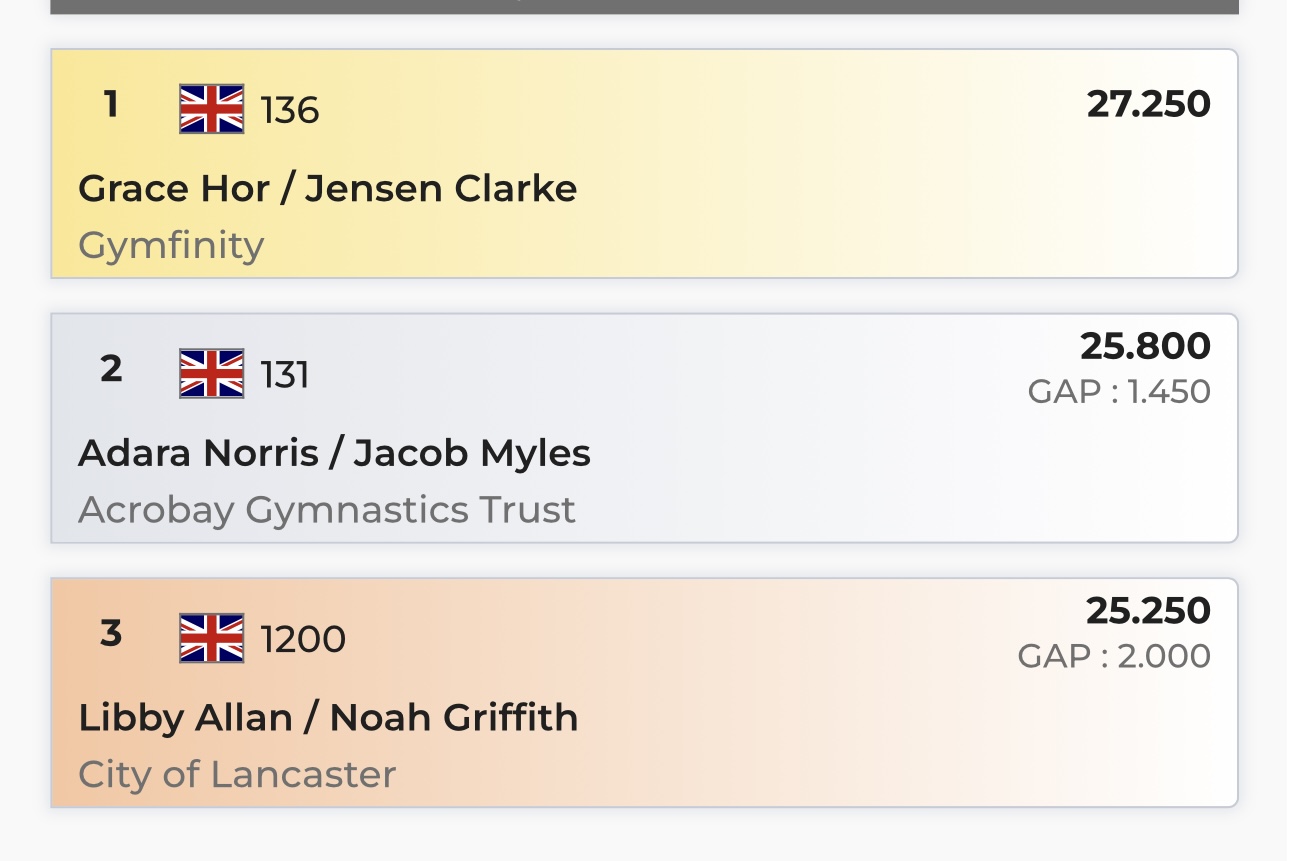Click the GAP : 2.000 label
Screen dimensions: 1290x861
(1114, 656)
